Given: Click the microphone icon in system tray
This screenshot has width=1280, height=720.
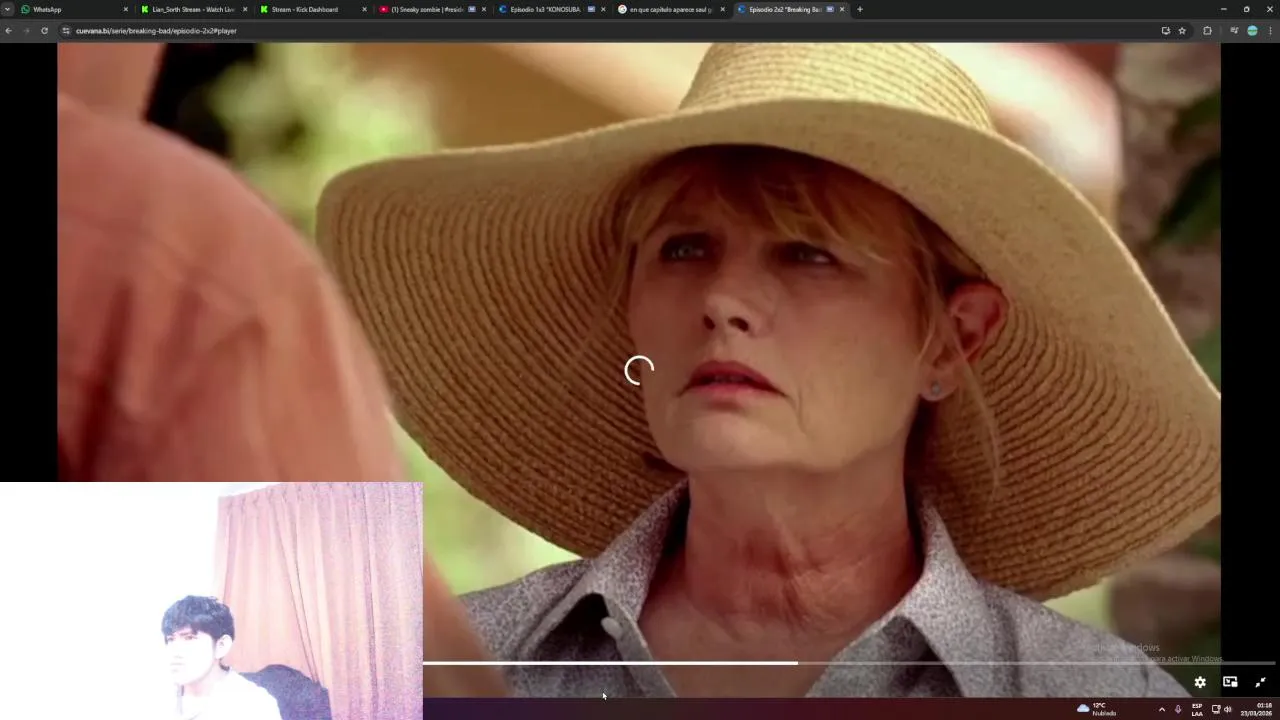Looking at the screenshot, I should click(x=1178, y=709).
